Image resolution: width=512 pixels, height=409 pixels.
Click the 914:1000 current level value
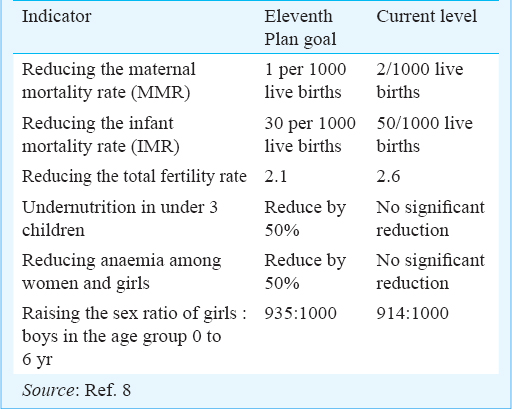point(412,313)
